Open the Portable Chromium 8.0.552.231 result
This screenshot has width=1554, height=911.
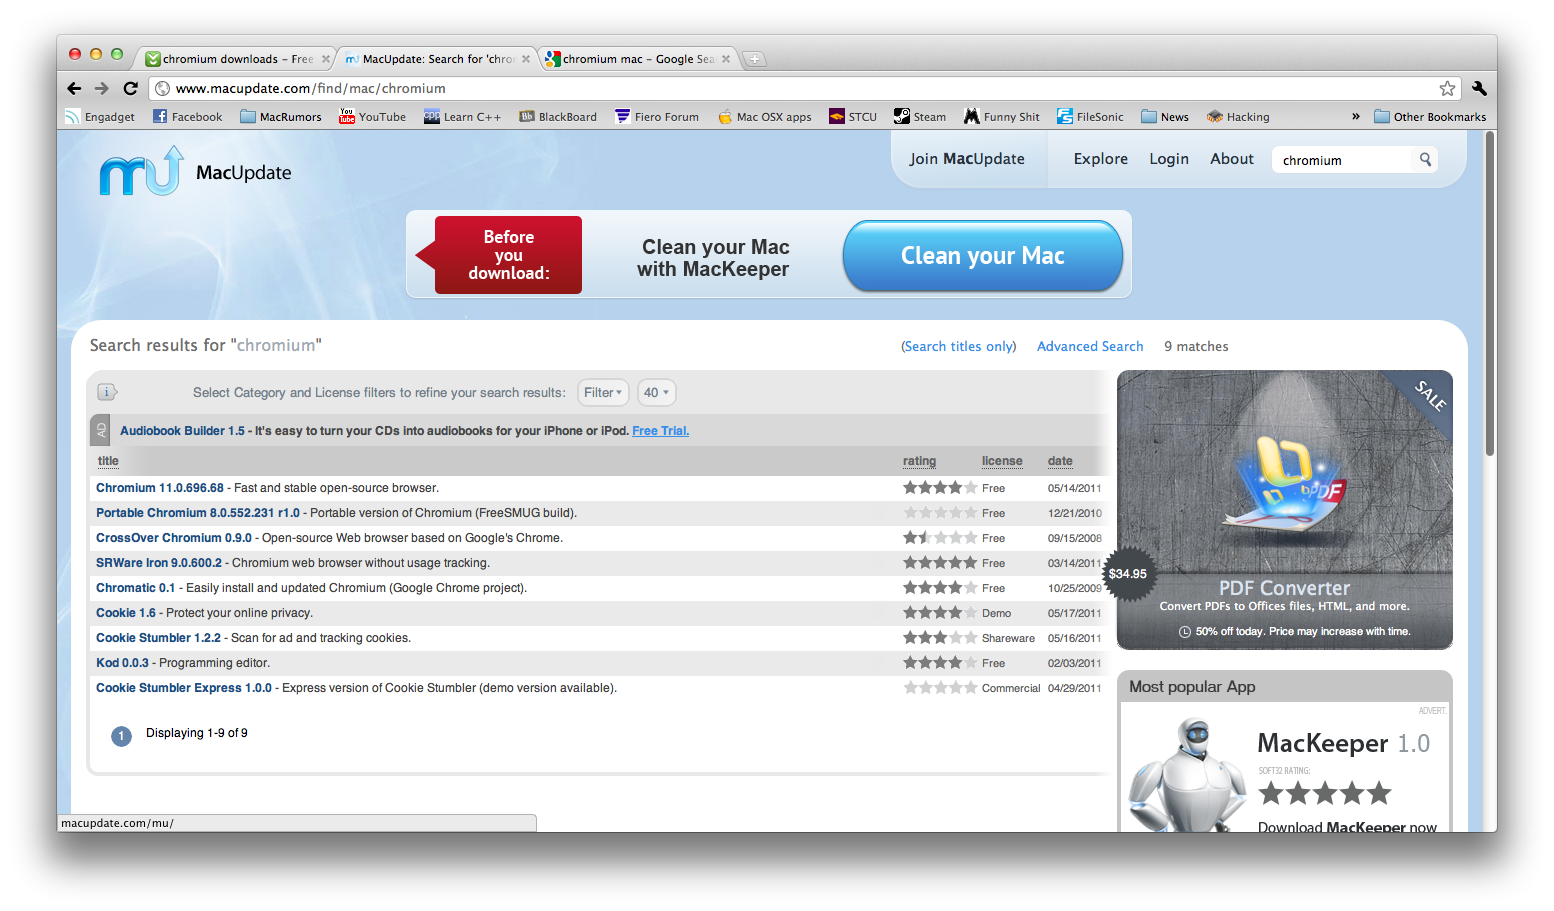coord(198,513)
